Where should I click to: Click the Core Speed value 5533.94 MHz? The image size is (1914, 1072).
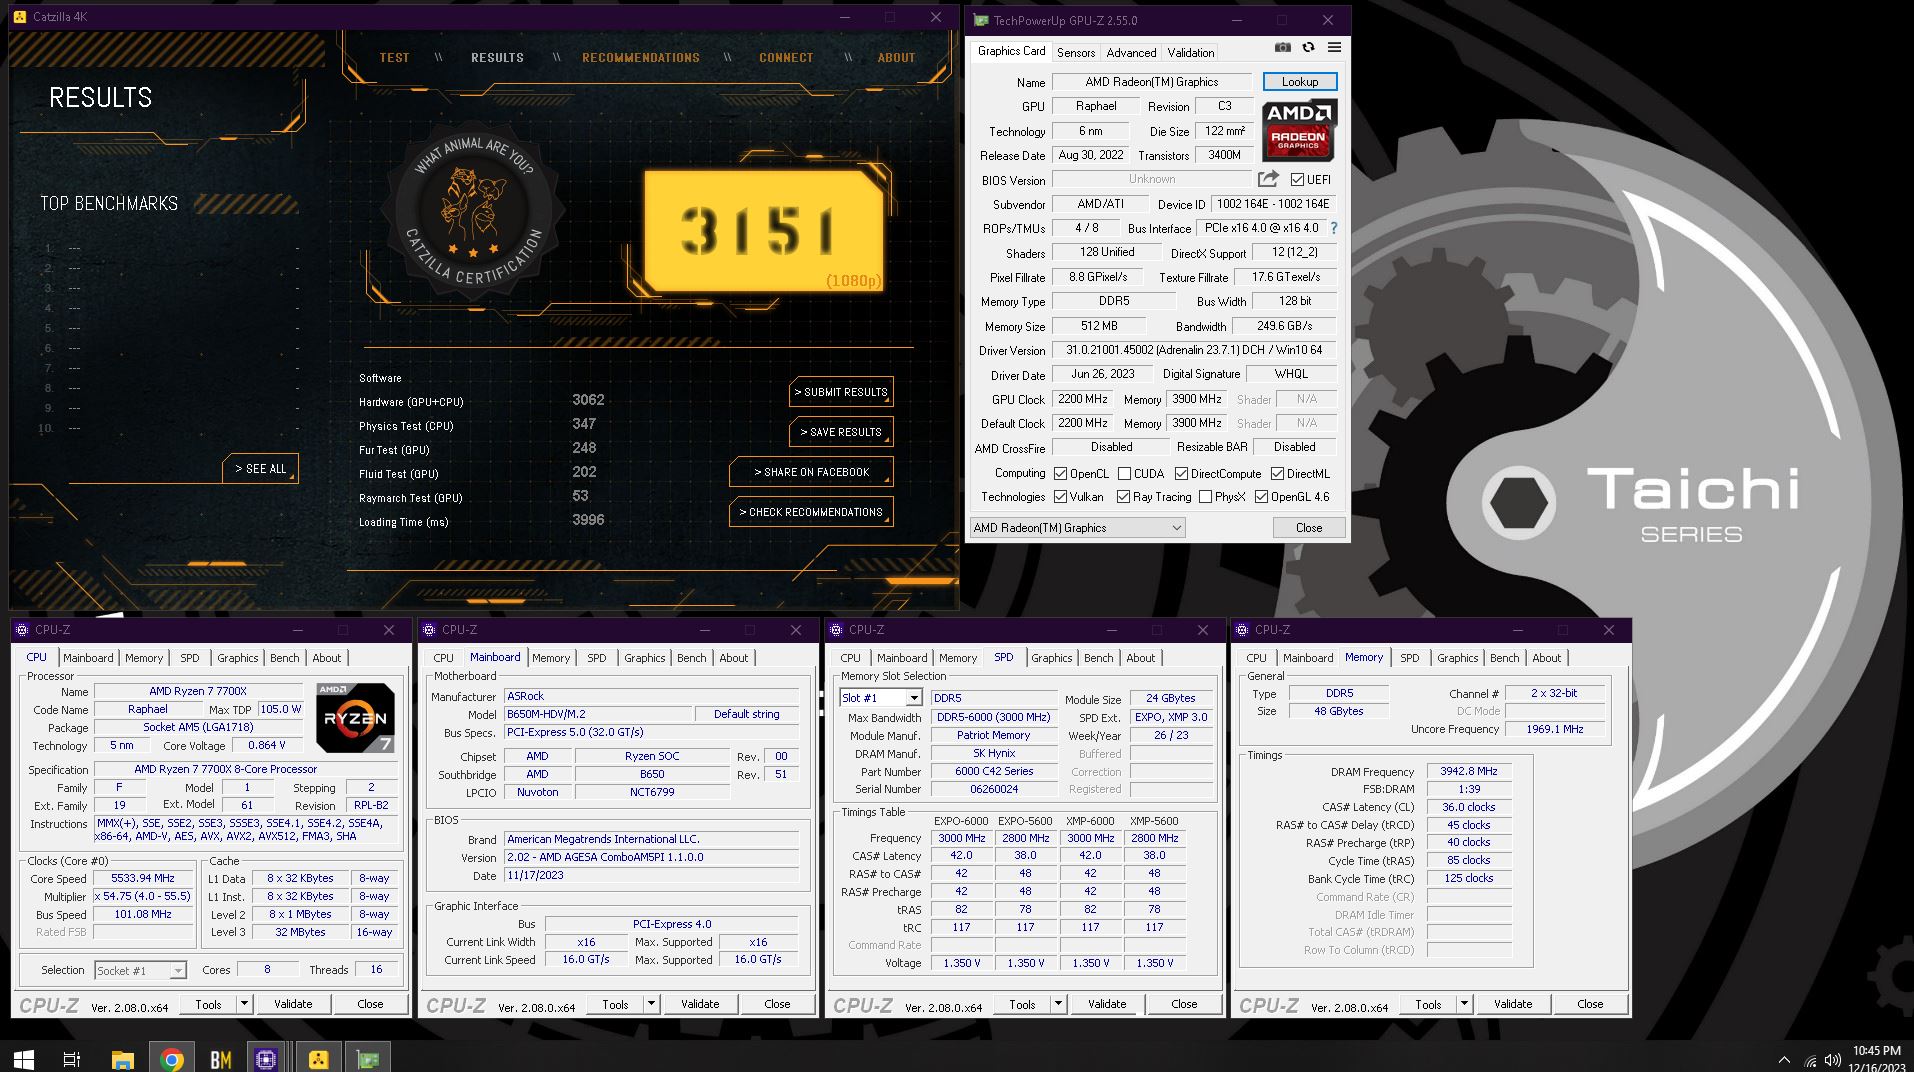143,879
